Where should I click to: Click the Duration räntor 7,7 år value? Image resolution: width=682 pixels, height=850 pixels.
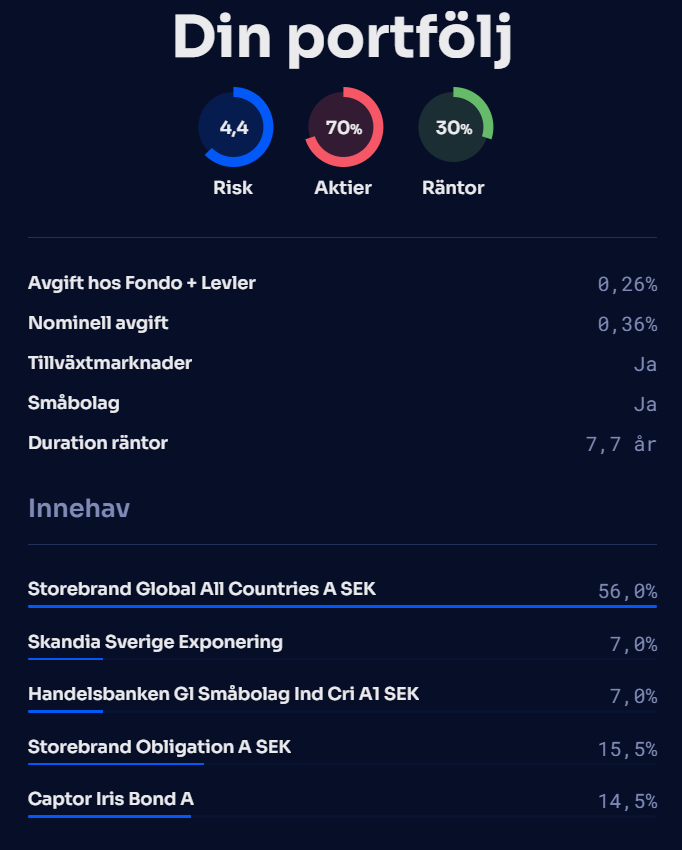620,444
